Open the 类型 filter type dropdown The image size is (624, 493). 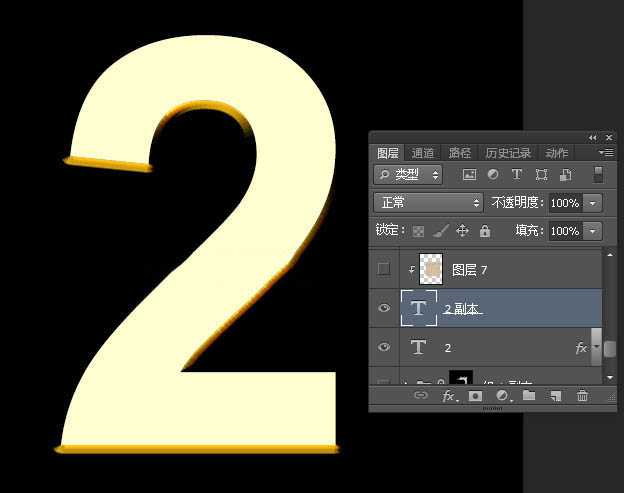[408, 175]
